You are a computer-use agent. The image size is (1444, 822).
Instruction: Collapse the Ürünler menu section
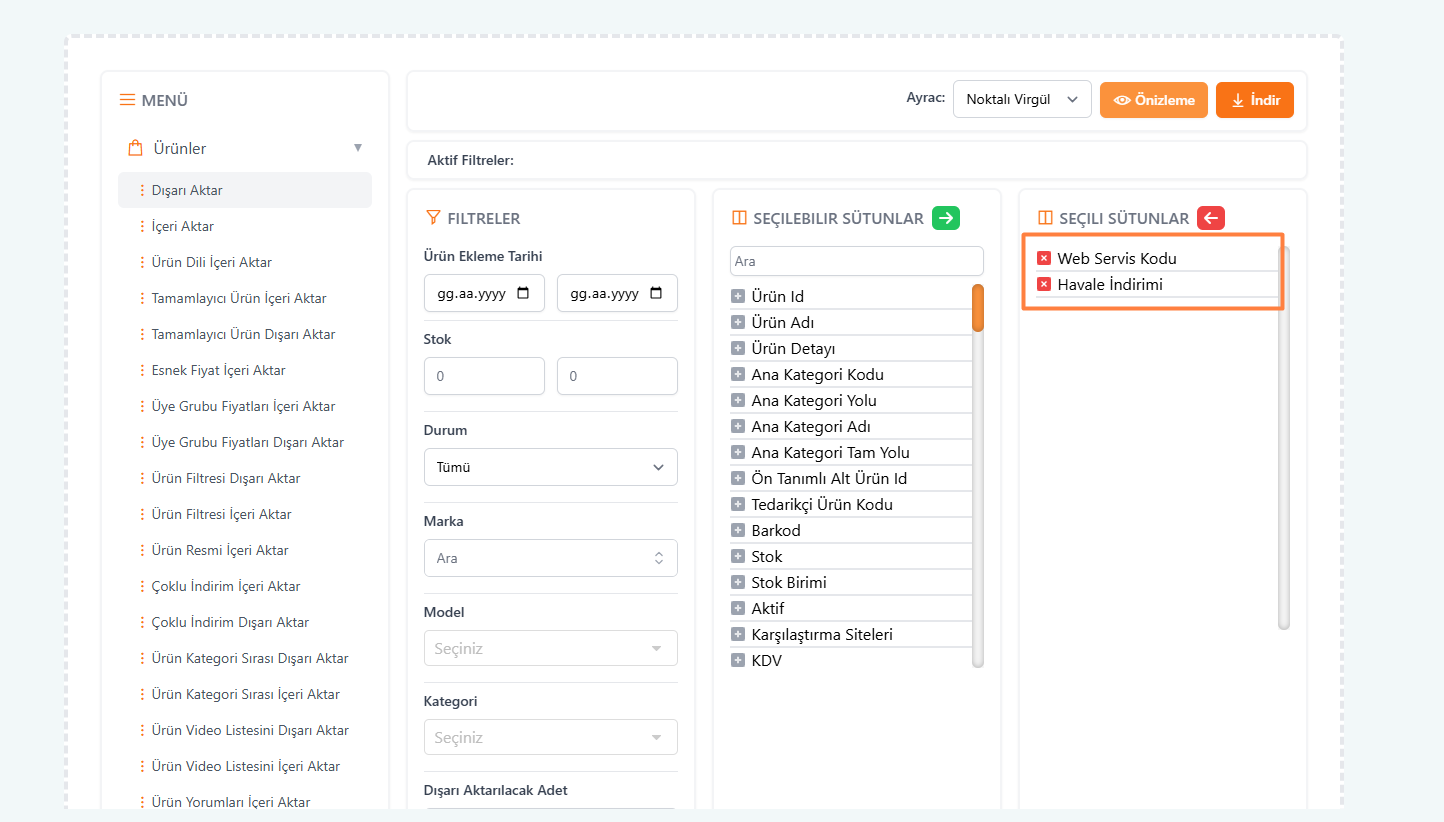pos(358,148)
